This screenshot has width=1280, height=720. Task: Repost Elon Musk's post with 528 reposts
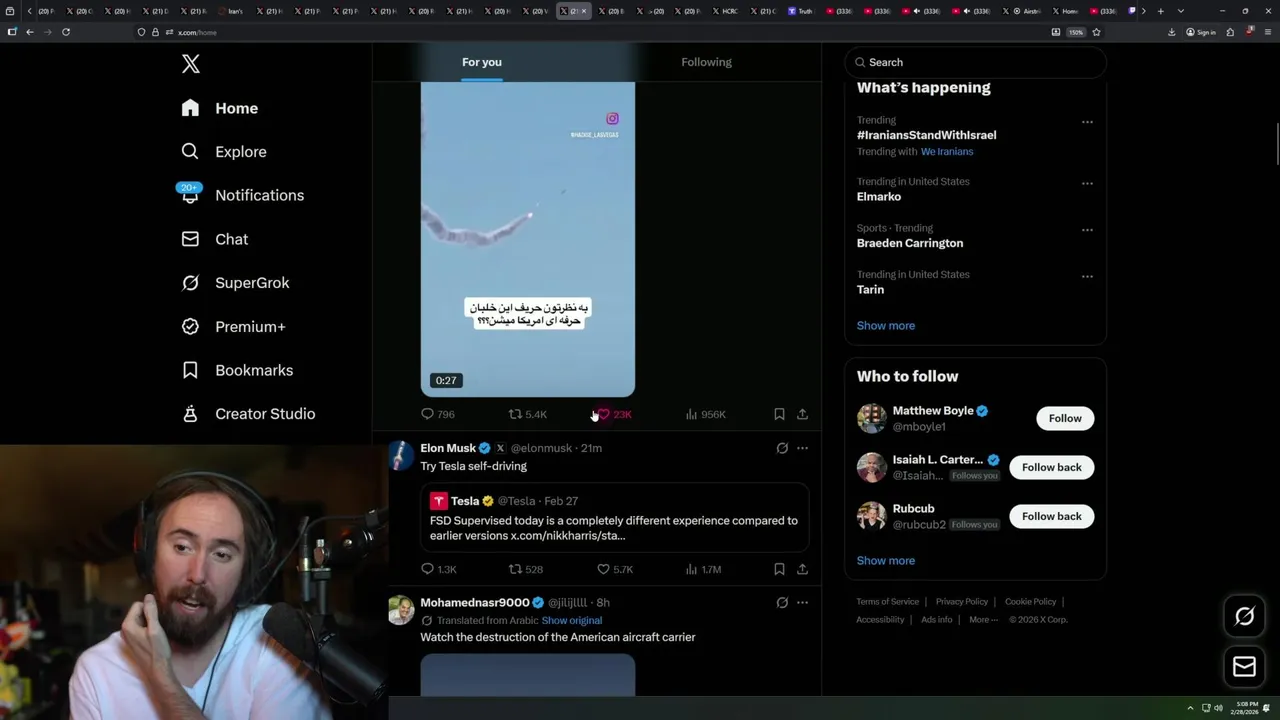coord(526,569)
